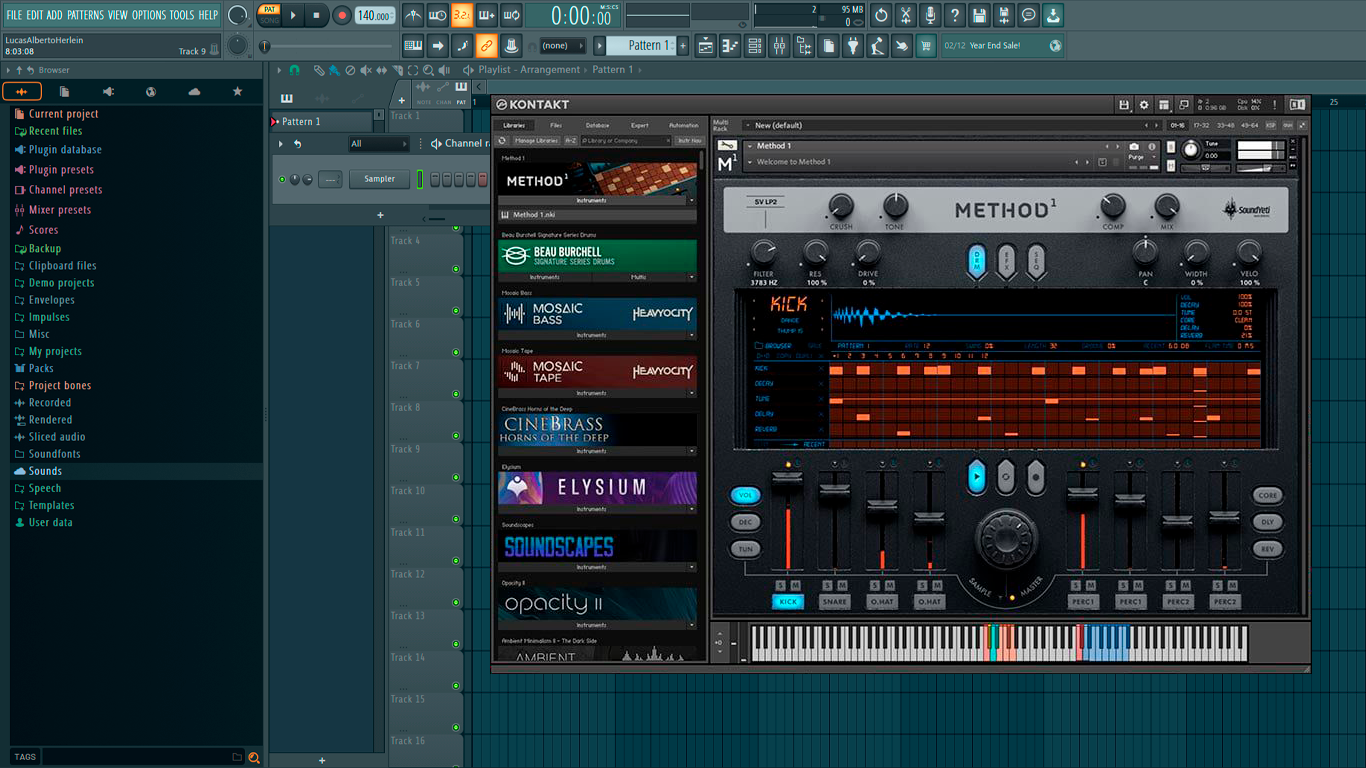Click the Method 1 wrench edit icon
The height and width of the screenshot is (768, 1366).
(727, 146)
